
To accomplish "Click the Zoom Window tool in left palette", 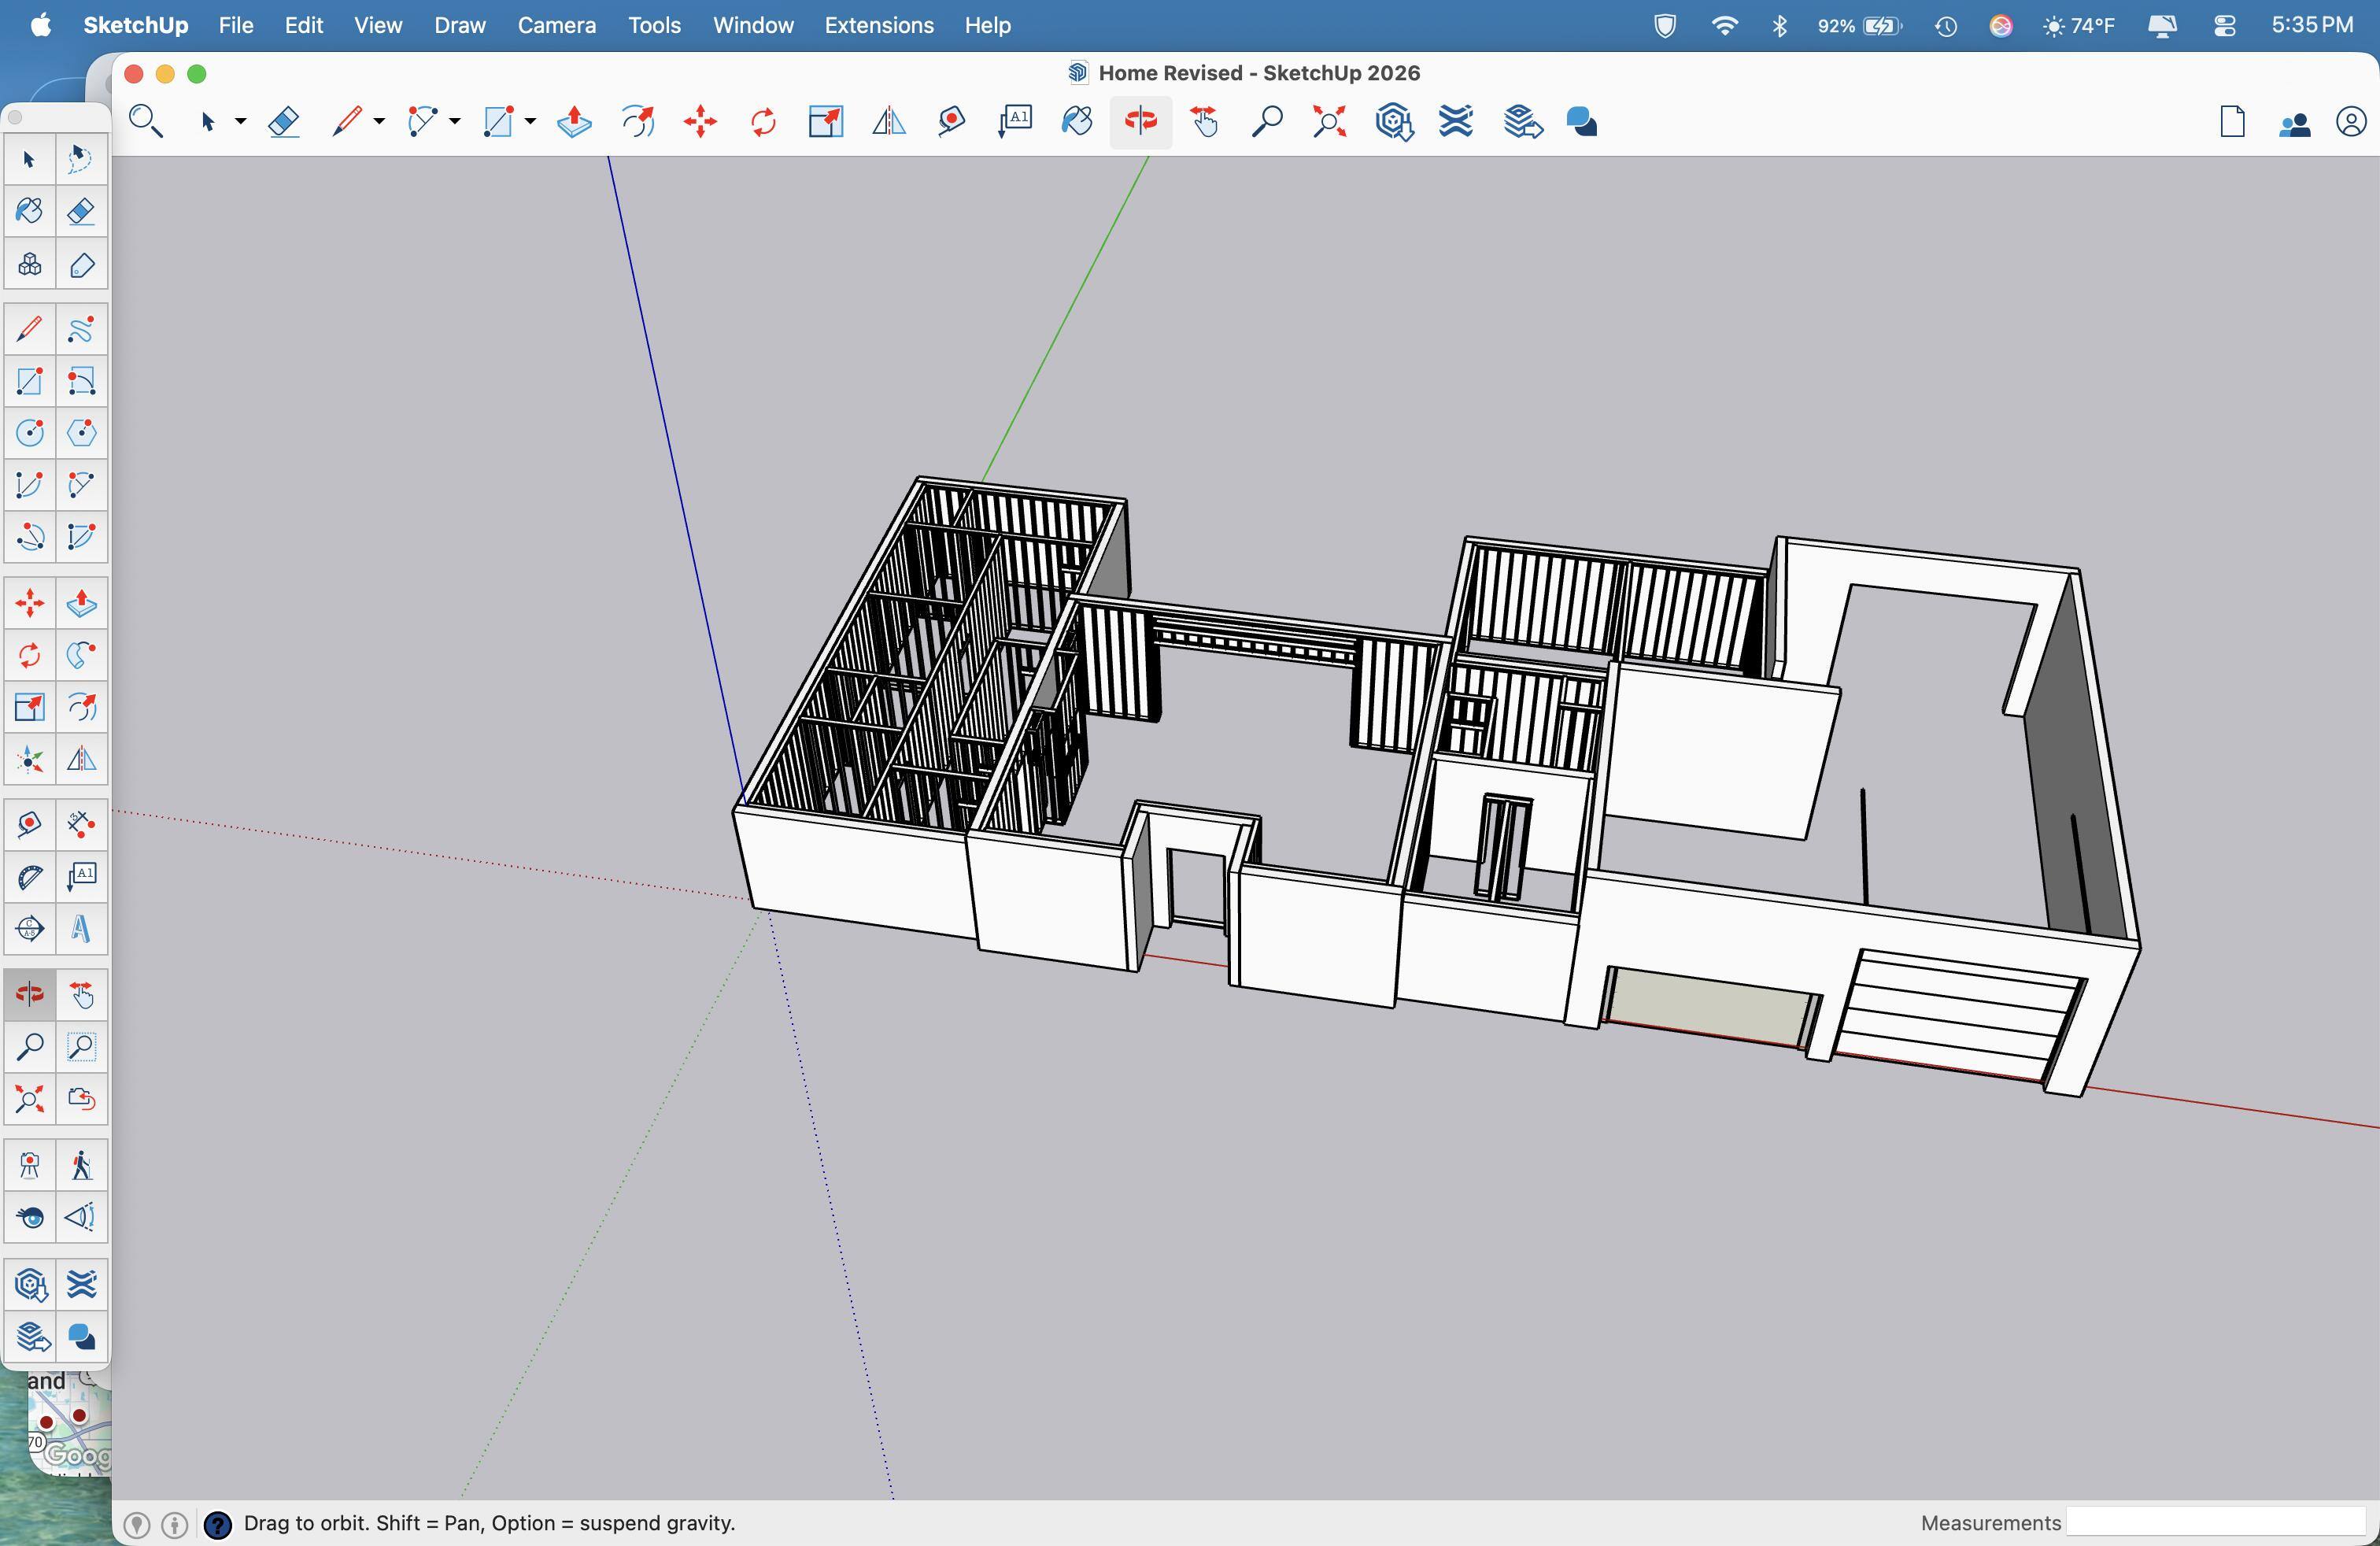I will click(81, 1047).
